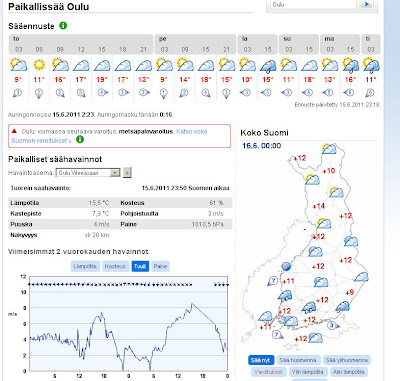Click the search arrow button next to Oulu field

pyautogui.click(x=366, y=4)
